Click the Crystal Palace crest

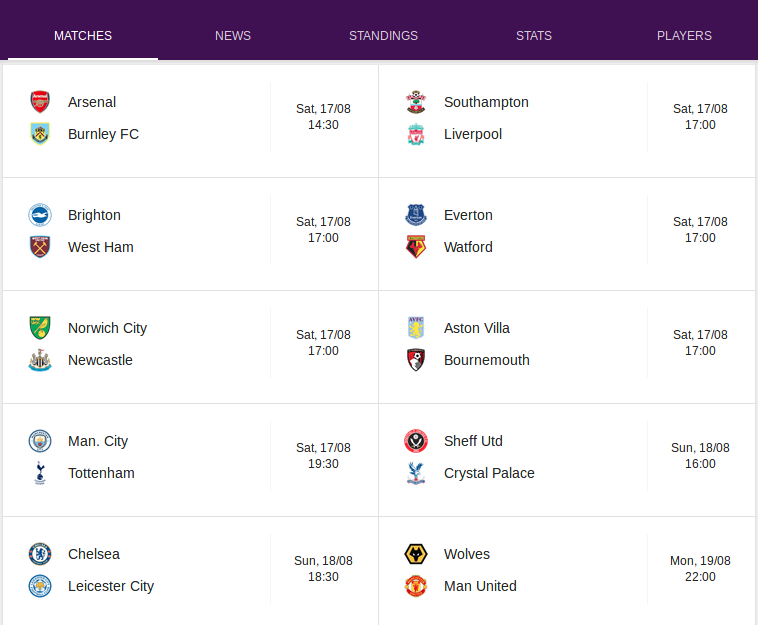(416, 473)
